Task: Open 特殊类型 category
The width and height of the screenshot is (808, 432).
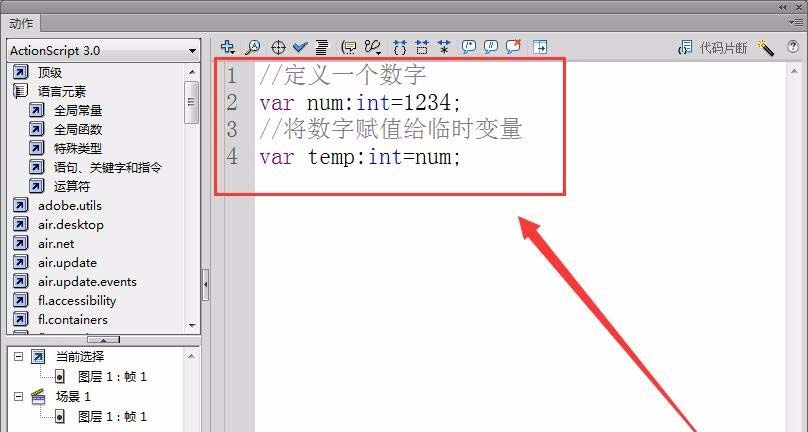Action: (x=78, y=148)
